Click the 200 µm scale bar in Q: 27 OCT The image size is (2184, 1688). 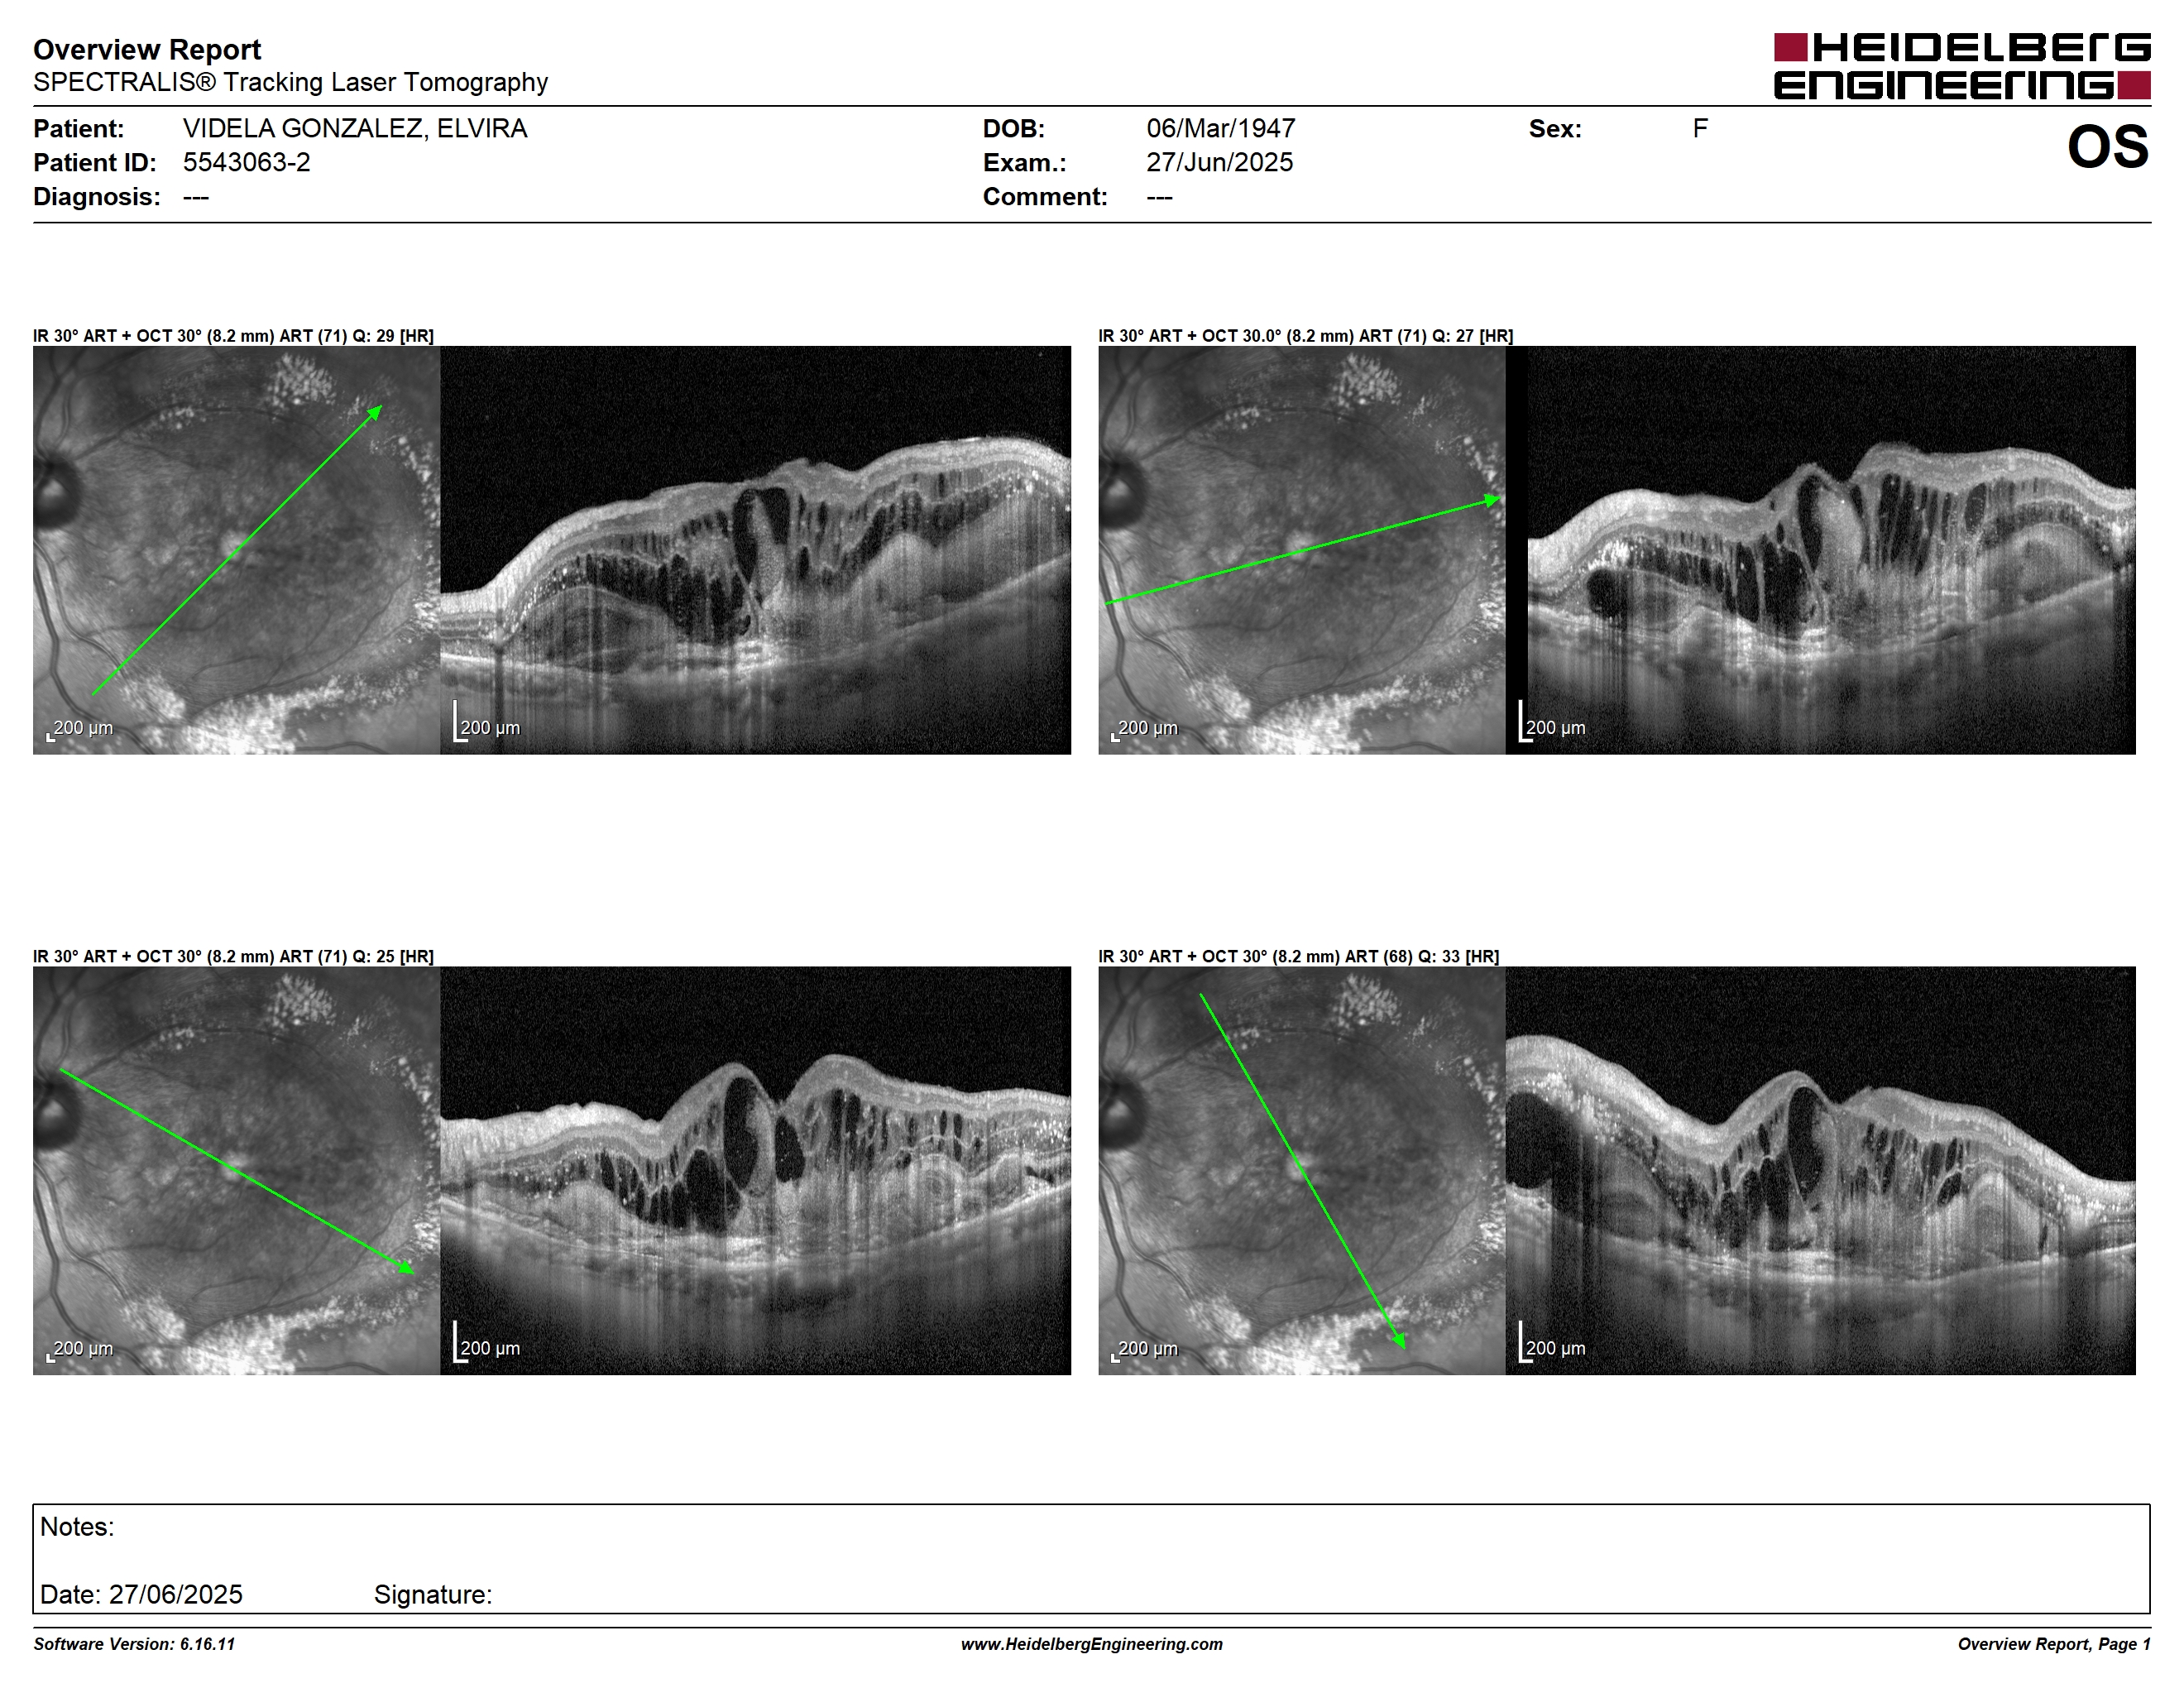(1552, 722)
